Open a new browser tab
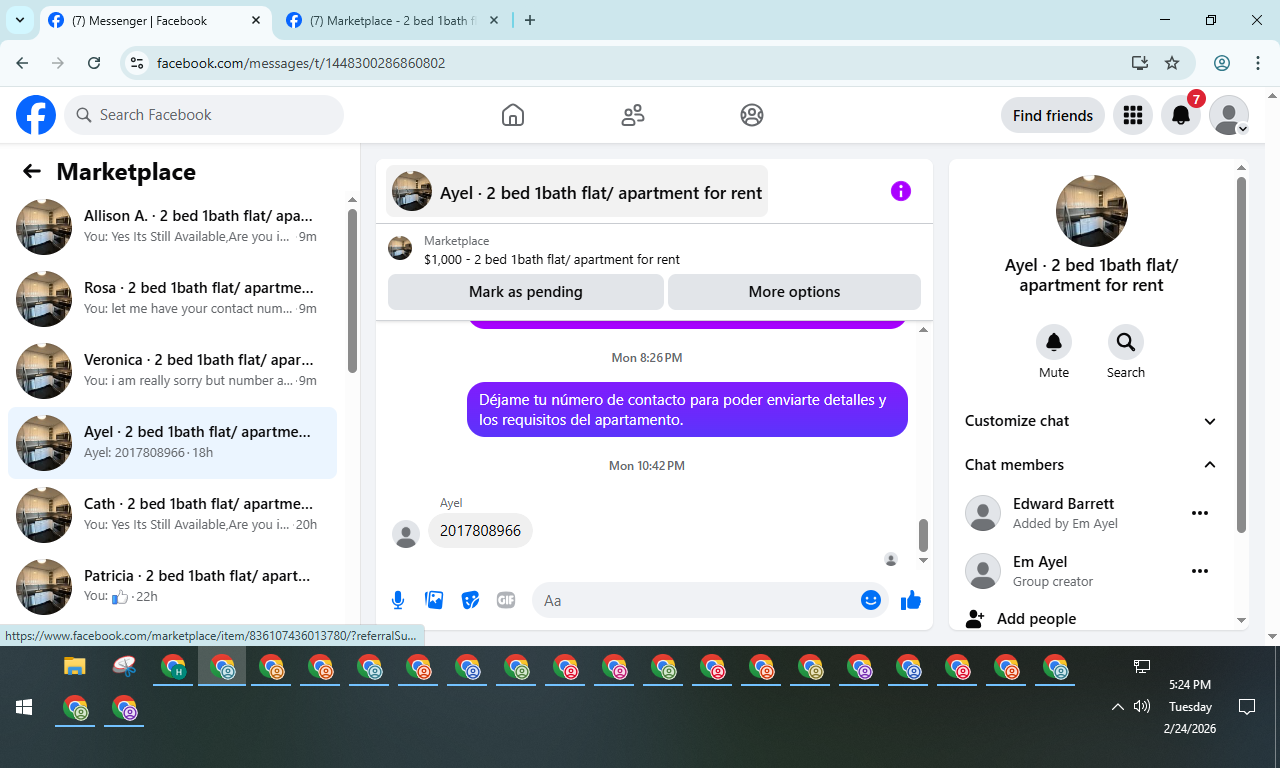1280x768 pixels. point(530,20)
